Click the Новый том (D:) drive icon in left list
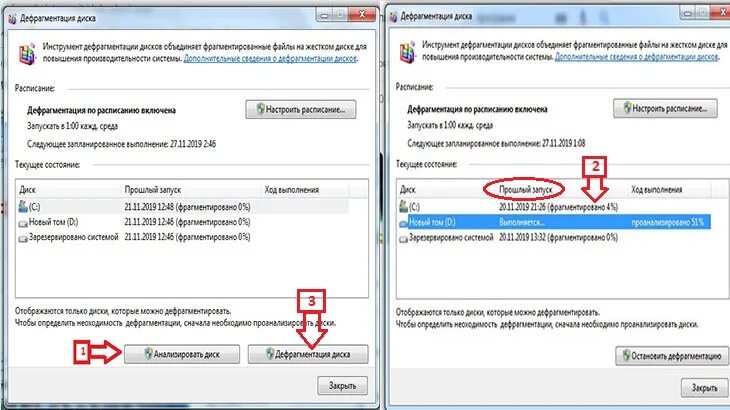730x410 pixels. [x=23, y=223]
